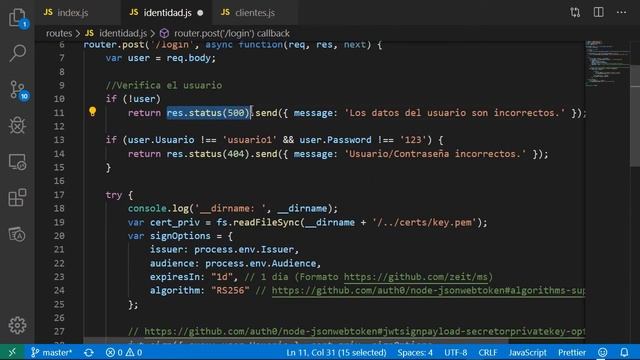
Task: Click Ln 11, Col 31 cursor position indicator
Action: 336,352
